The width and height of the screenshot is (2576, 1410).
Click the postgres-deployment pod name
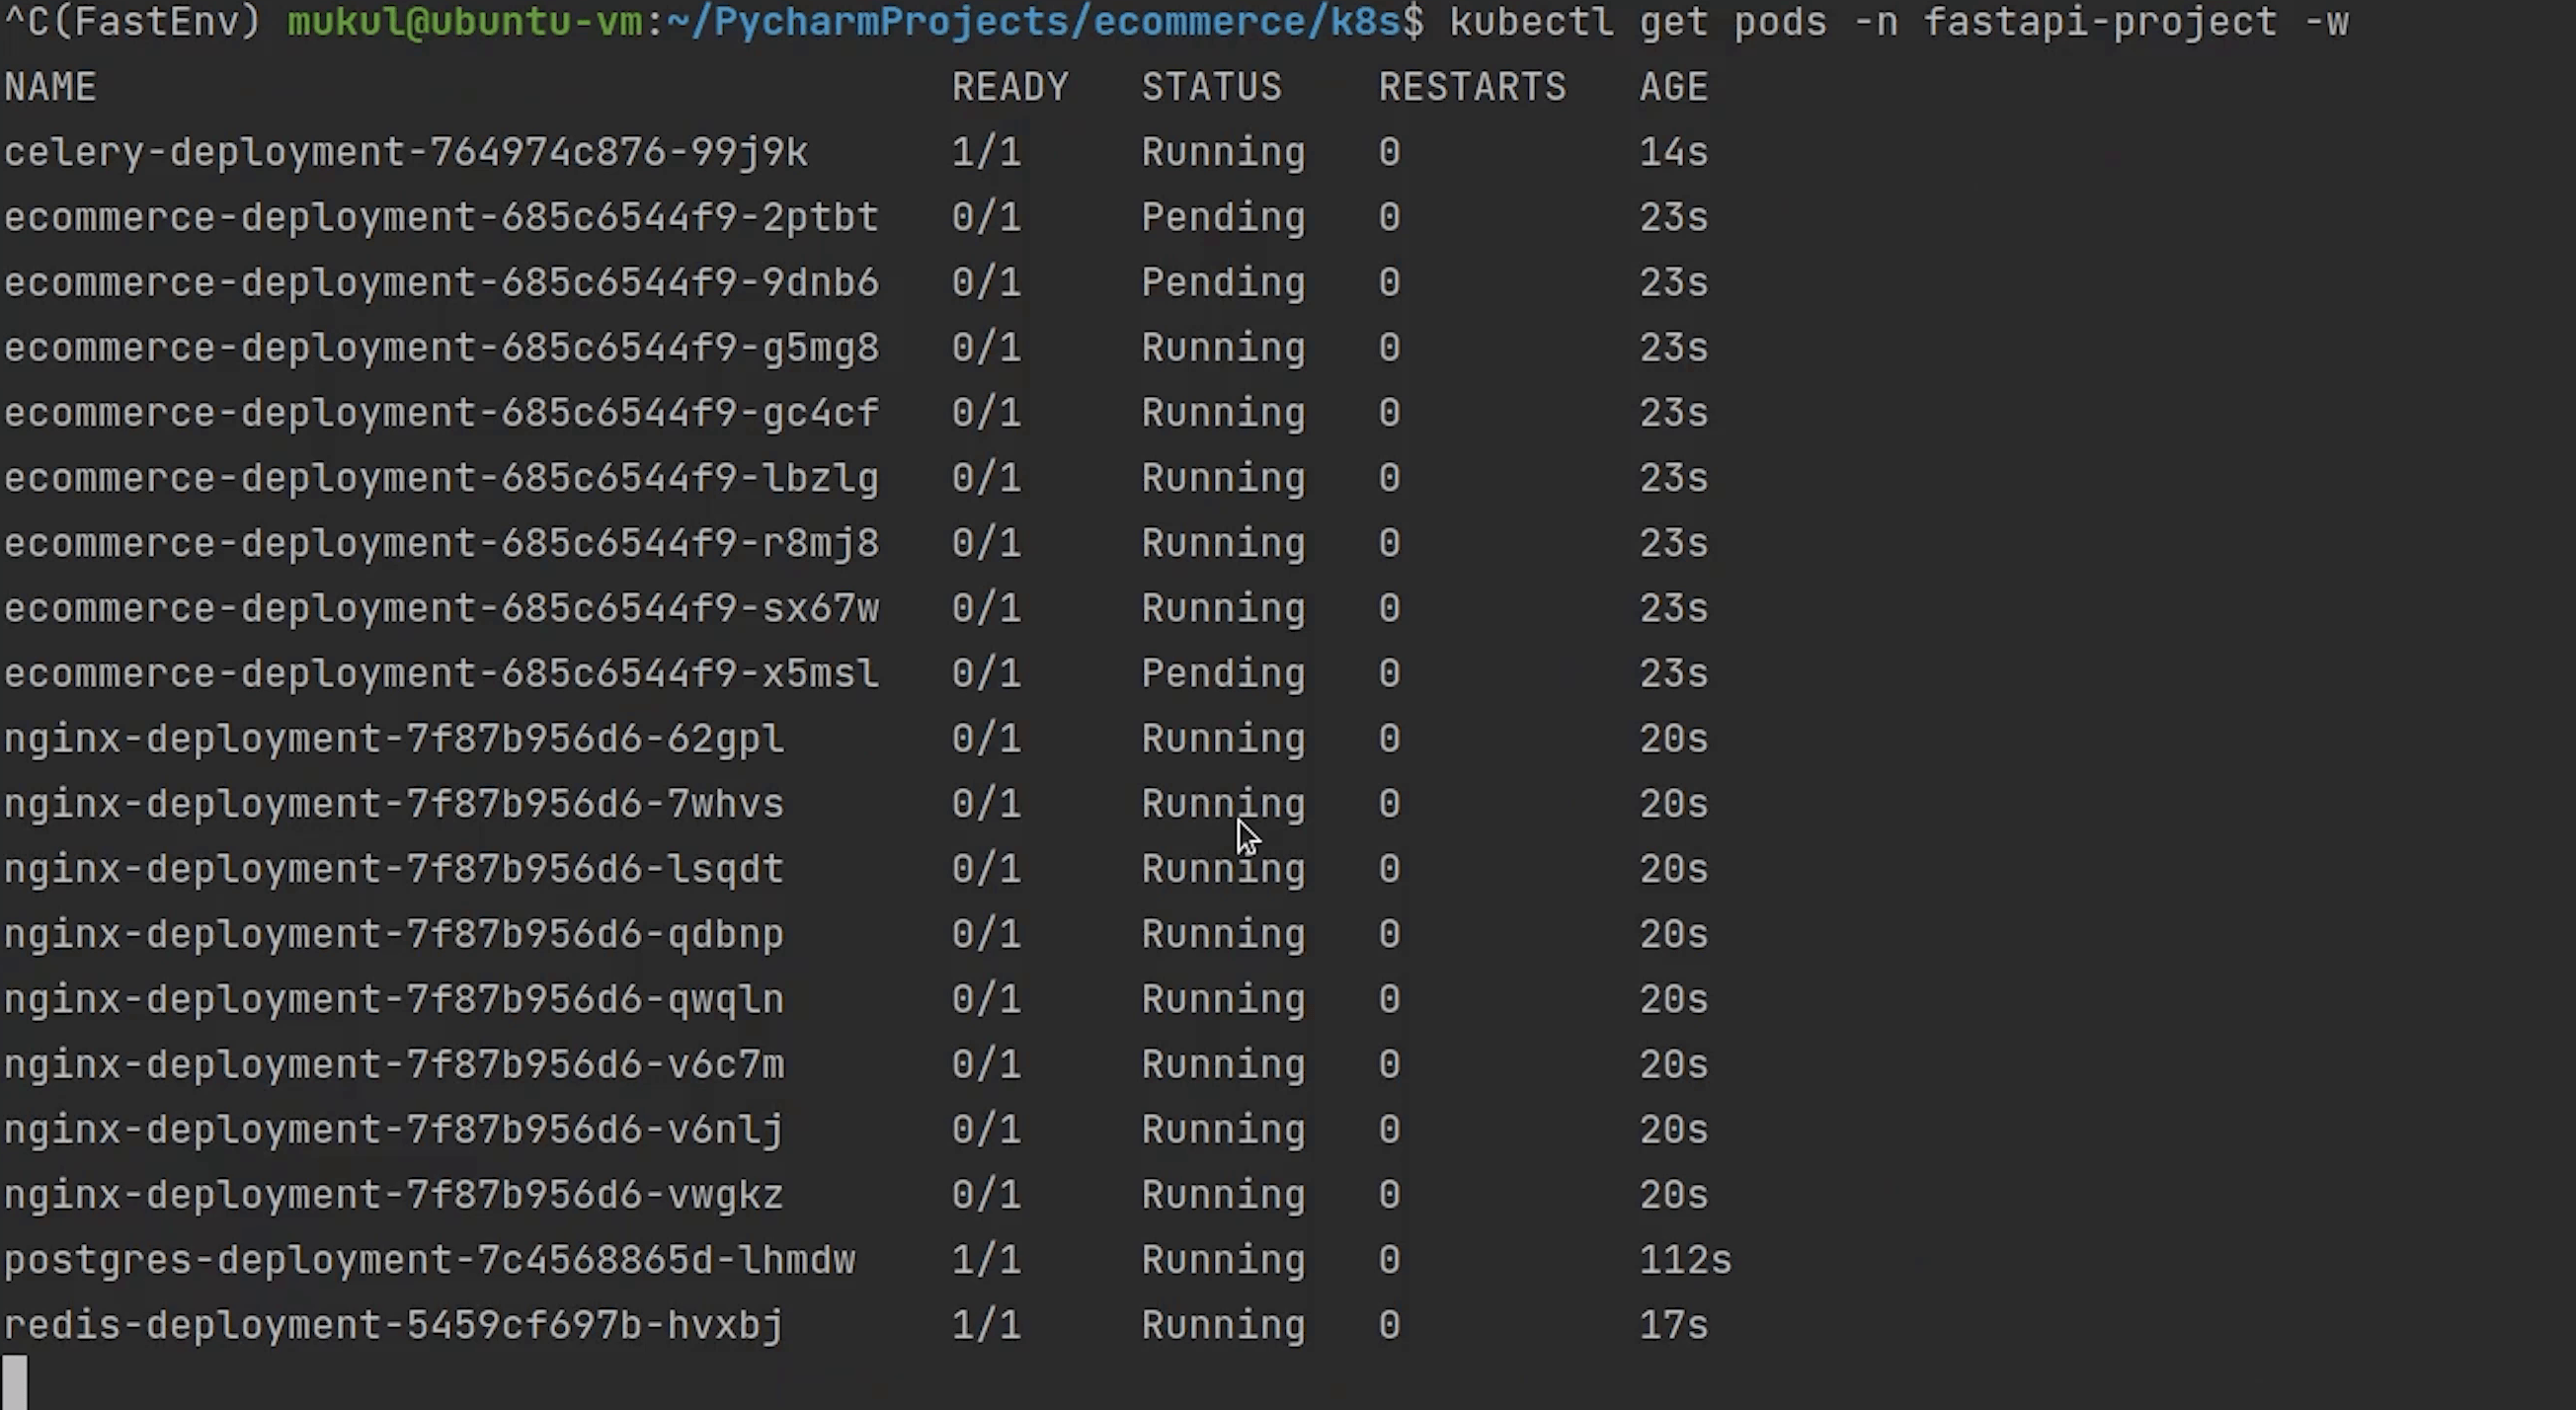(430, 1260)
